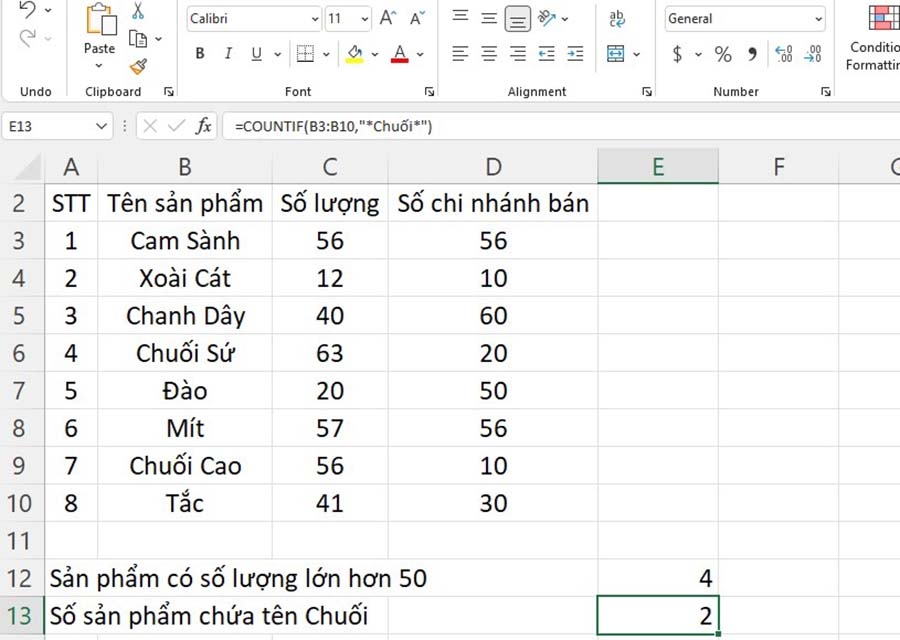Click the Increase Decimal icon
Screen dimensions: 900x640
783,54
